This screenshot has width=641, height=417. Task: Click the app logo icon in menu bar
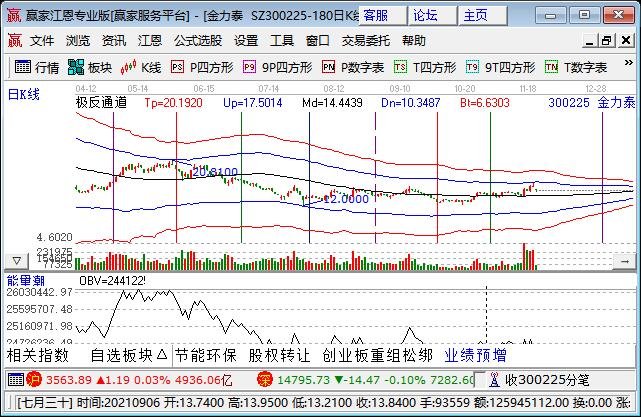(15, 40)
